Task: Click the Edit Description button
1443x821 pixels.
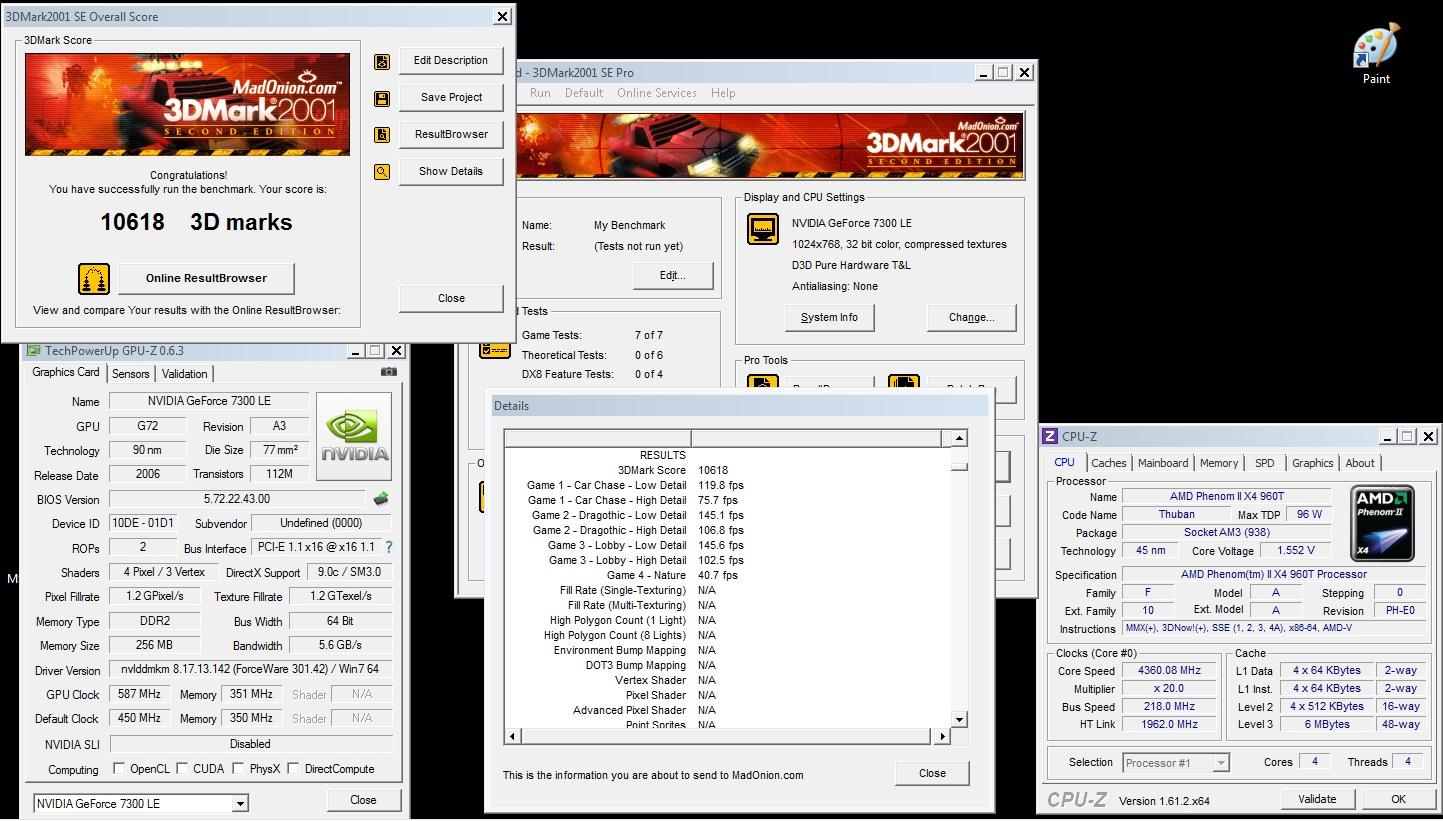Action: [x=451, y=60]
